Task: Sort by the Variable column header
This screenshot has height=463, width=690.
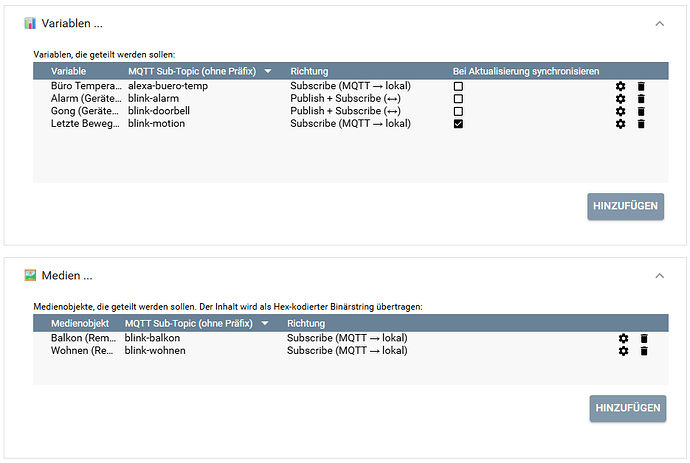Action: tap(68, 71)
